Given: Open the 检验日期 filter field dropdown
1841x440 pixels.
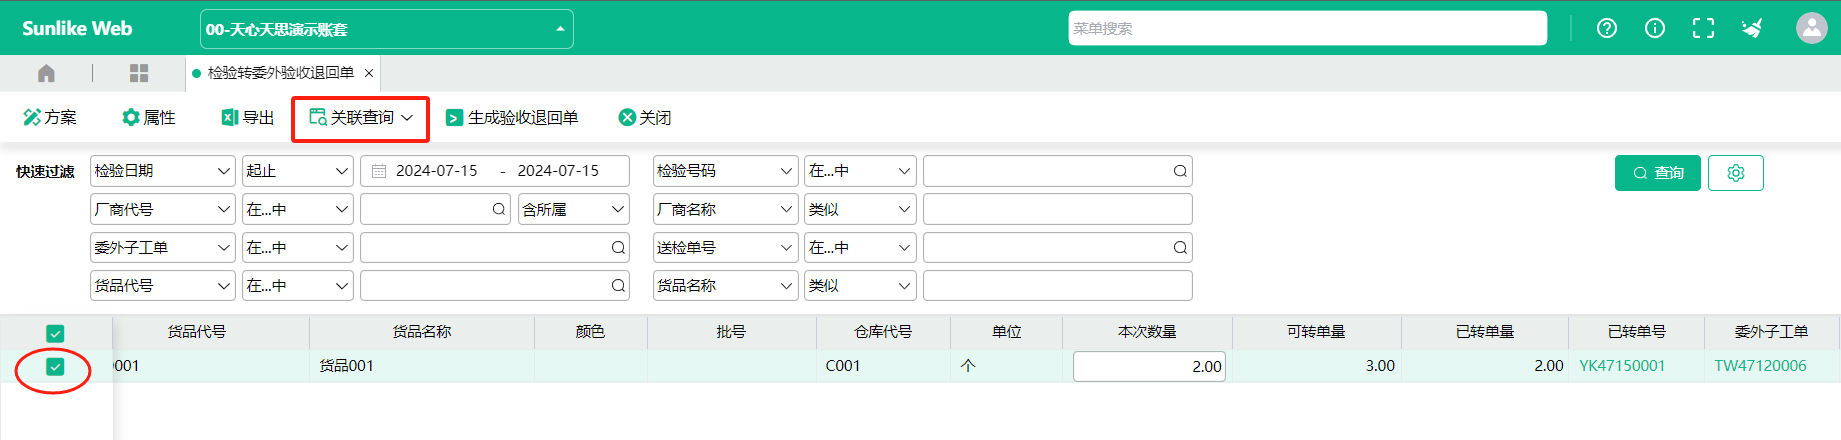Looking at the screenshot, I should (163, 171).
